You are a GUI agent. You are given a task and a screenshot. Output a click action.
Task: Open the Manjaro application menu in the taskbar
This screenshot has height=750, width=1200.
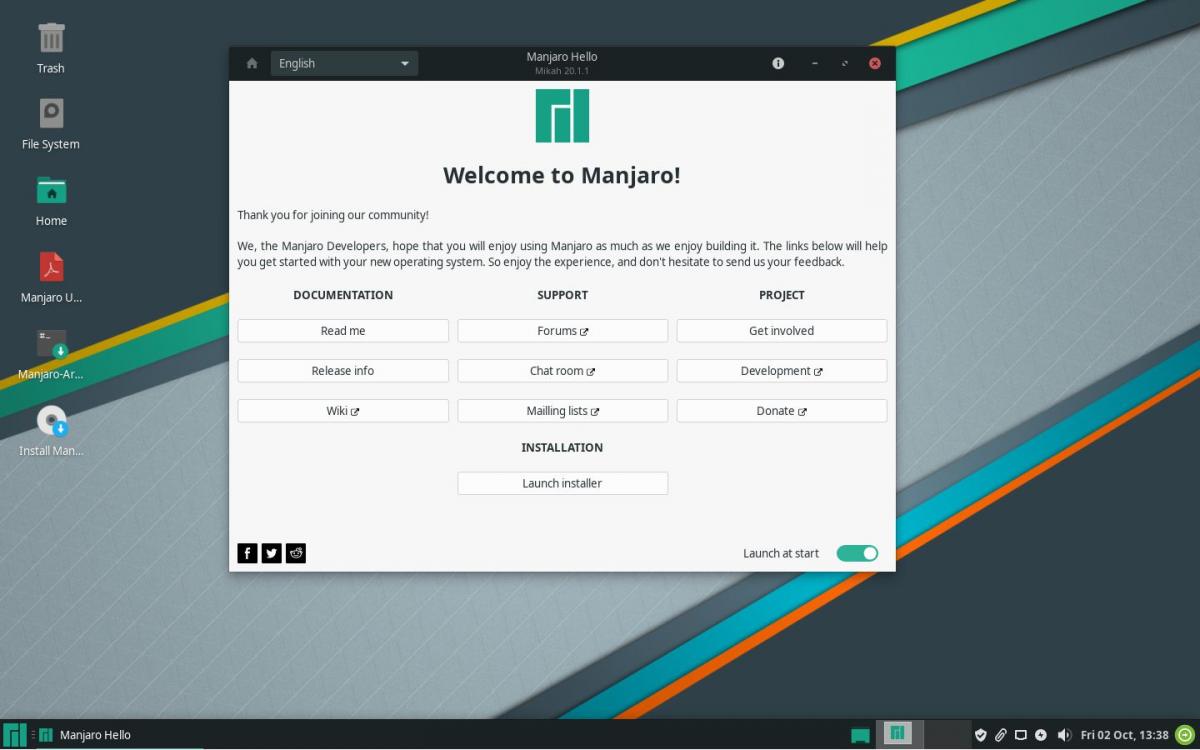pos(15,735)
